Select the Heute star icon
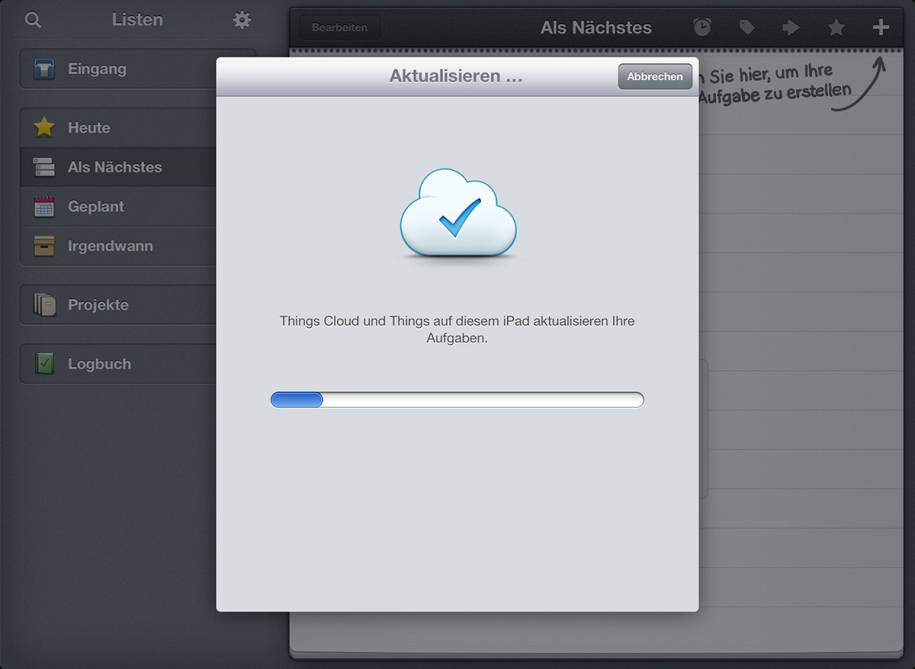Image resolution: width=915 pixels, height=669 pixels. (x=43, y=126)
